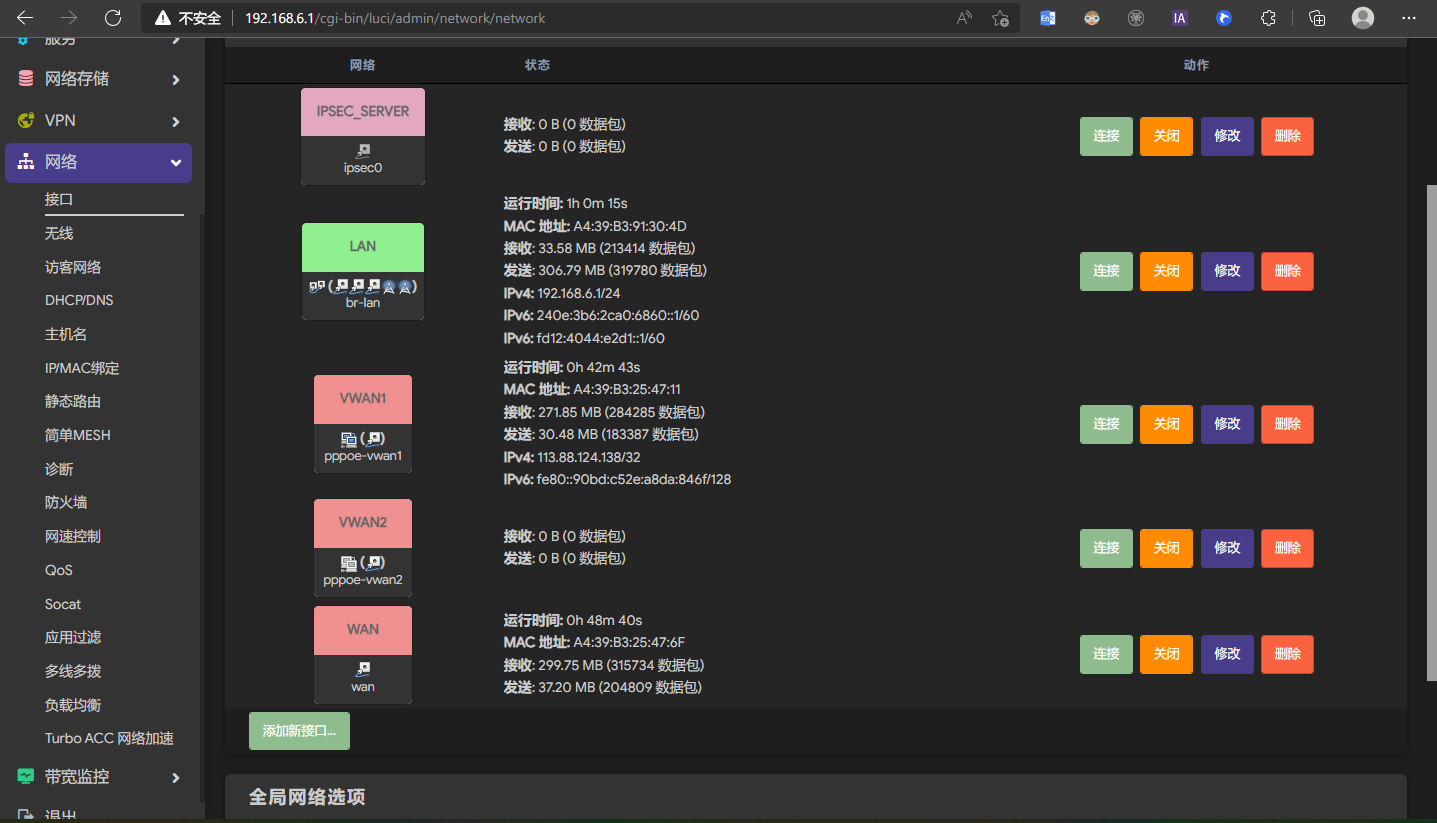
Task: Click 修改 button for the LAN interface
Action: click(1227, 271)
